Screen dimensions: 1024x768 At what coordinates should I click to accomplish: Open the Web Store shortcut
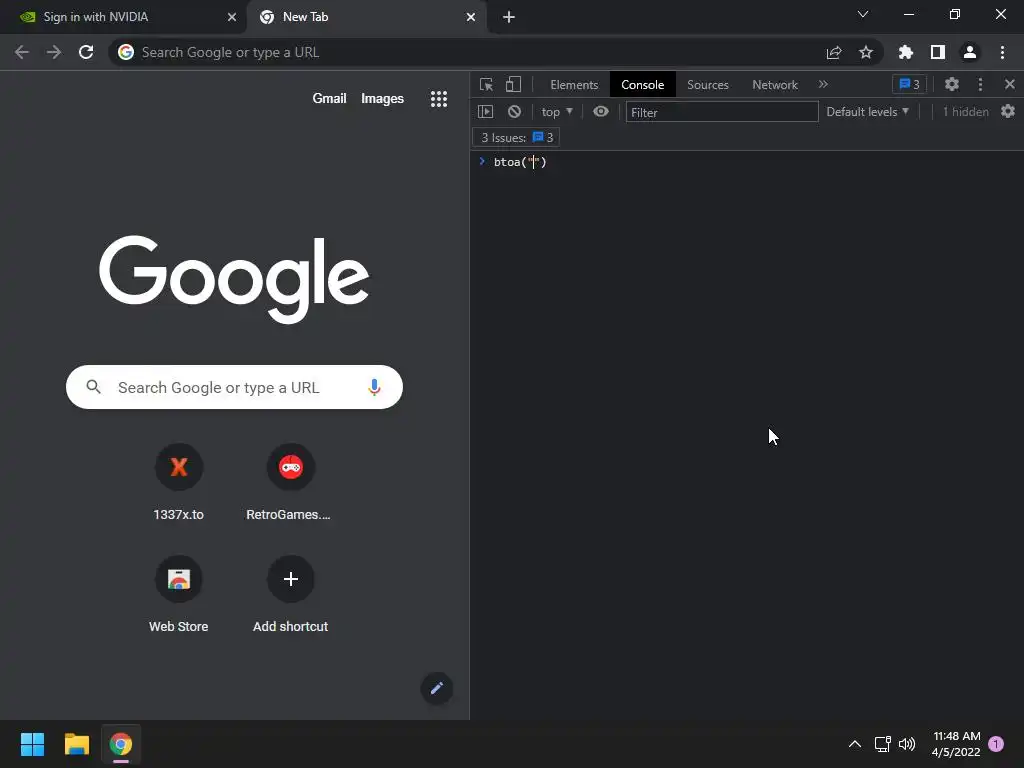pos(178,595)
